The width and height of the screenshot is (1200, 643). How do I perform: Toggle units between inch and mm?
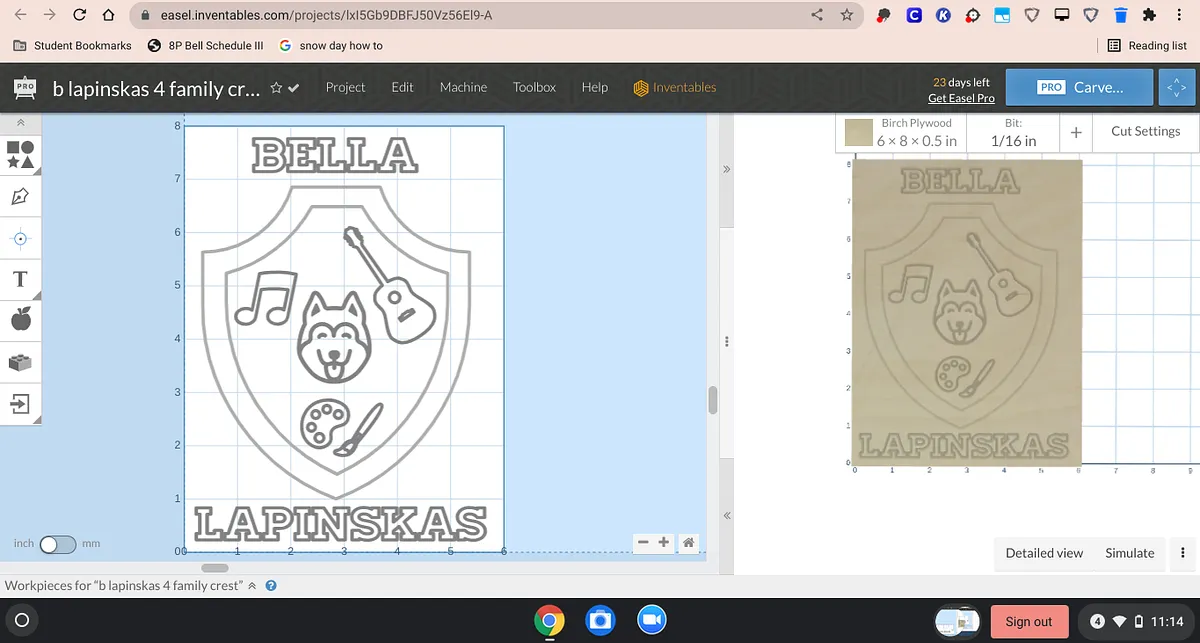[x=58, y=544]
